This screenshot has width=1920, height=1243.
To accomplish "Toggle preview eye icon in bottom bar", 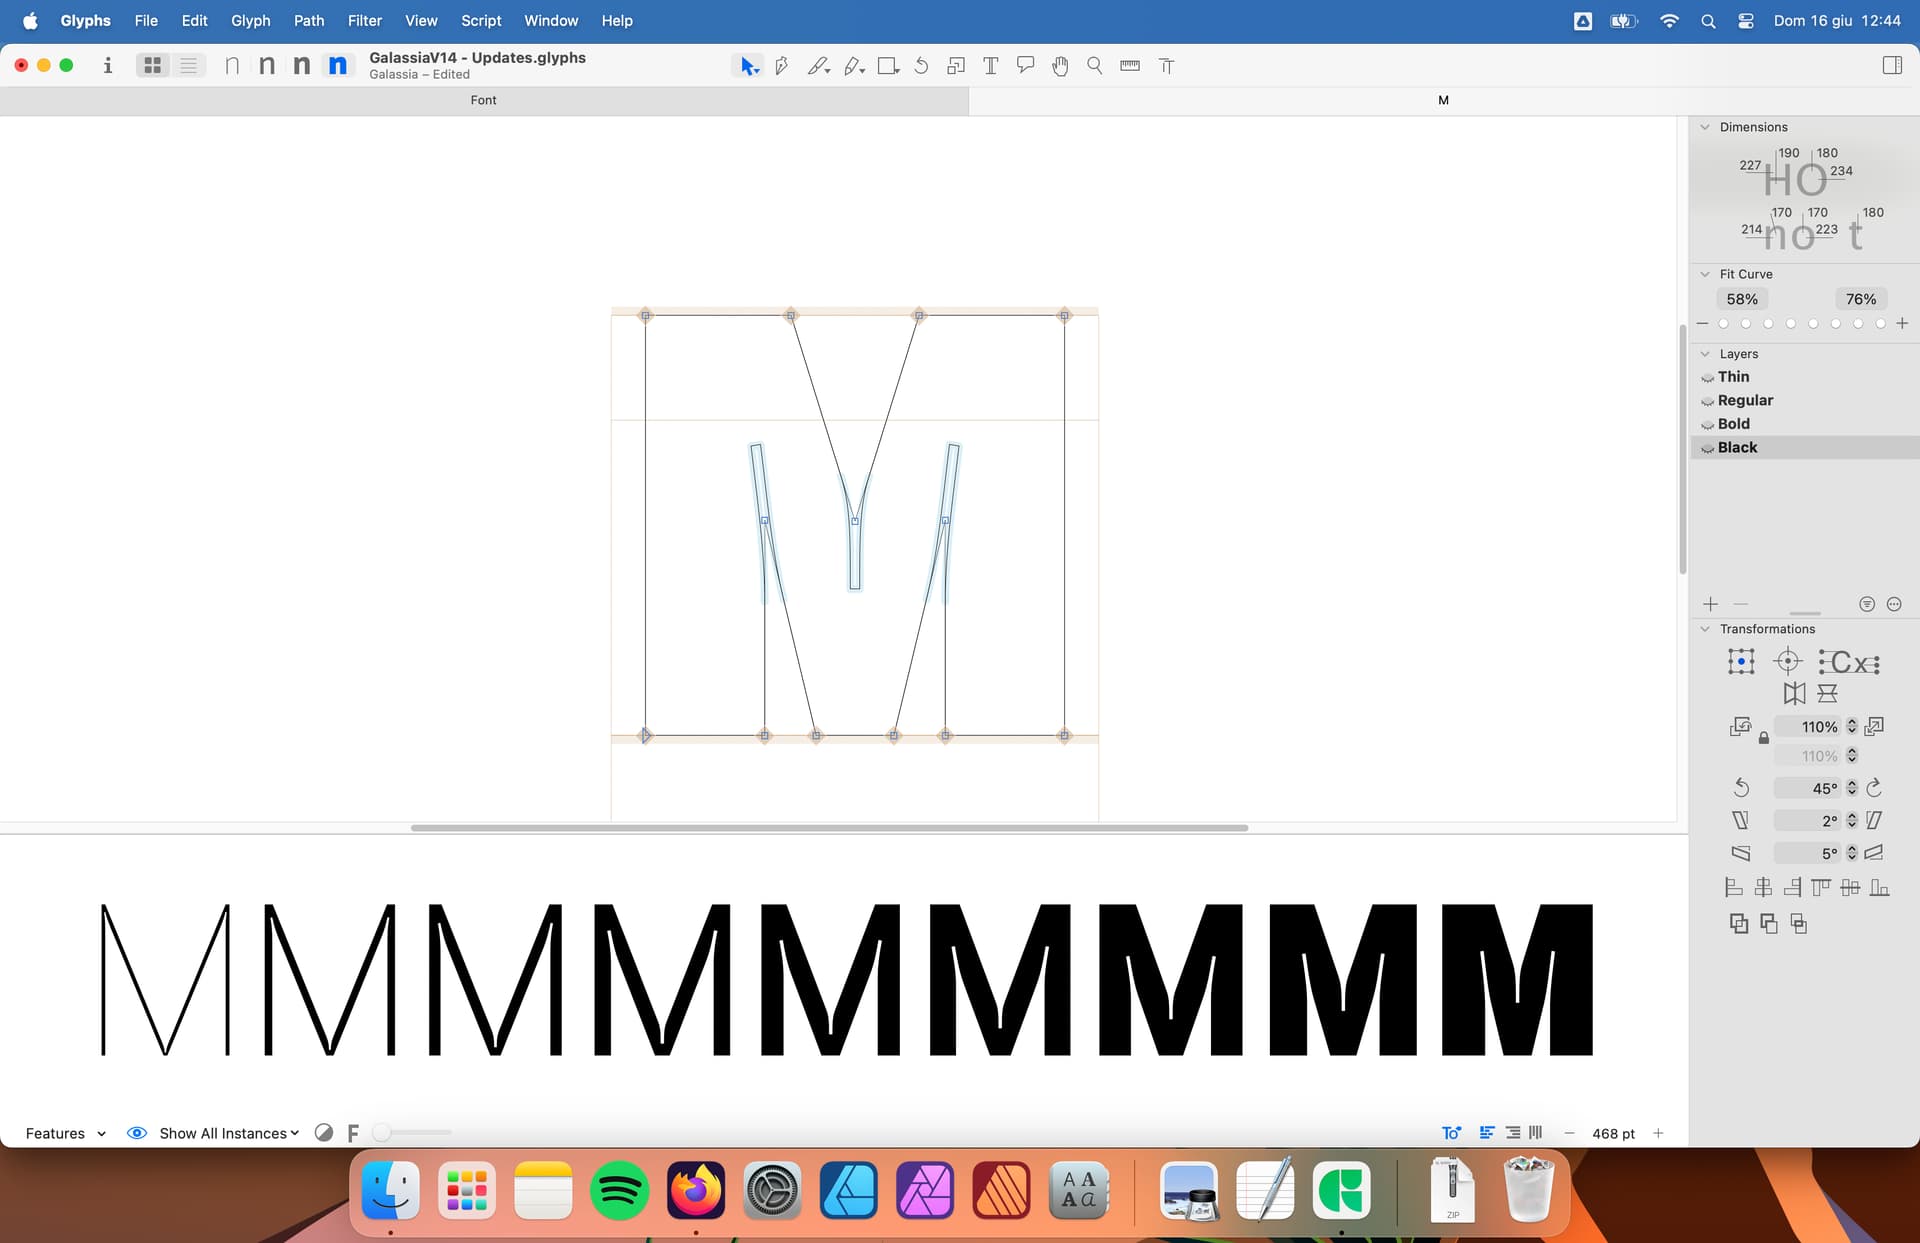I will [x=137, y=1133].
